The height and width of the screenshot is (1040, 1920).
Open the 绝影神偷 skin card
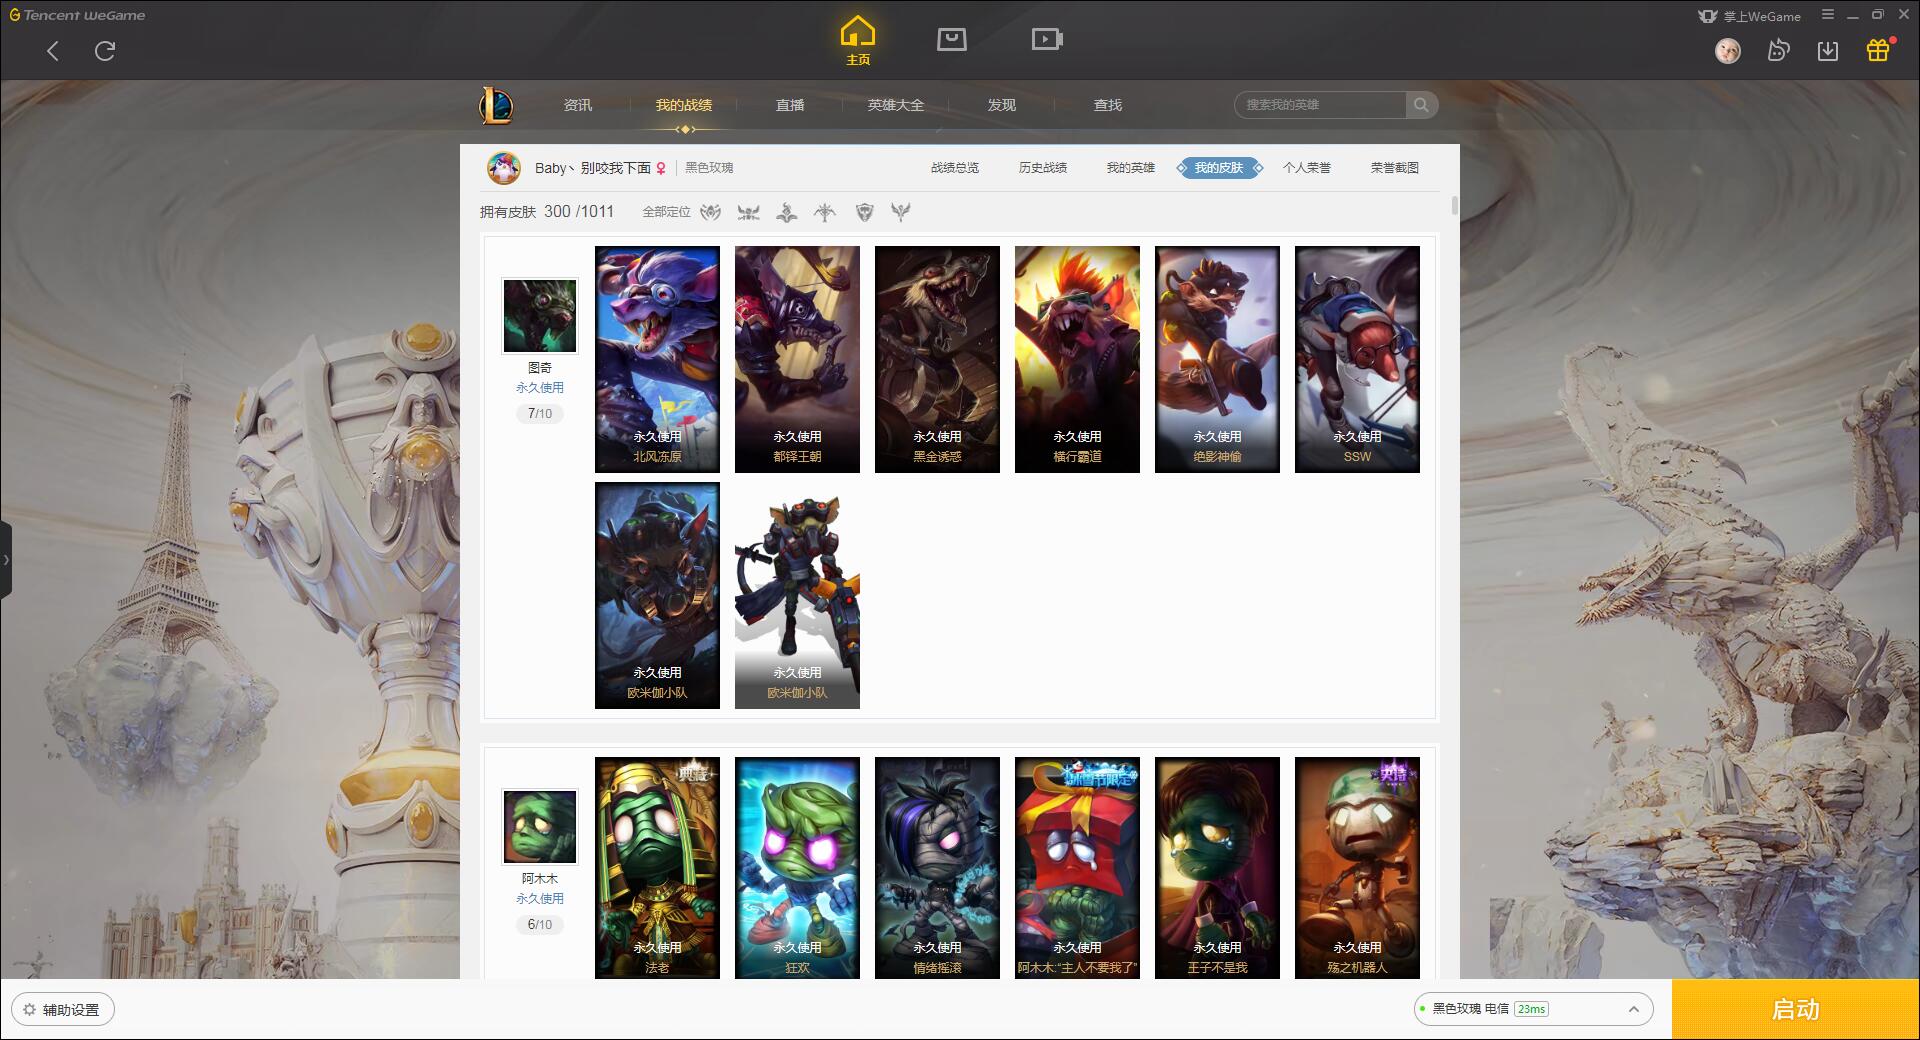click(1217, 359)
